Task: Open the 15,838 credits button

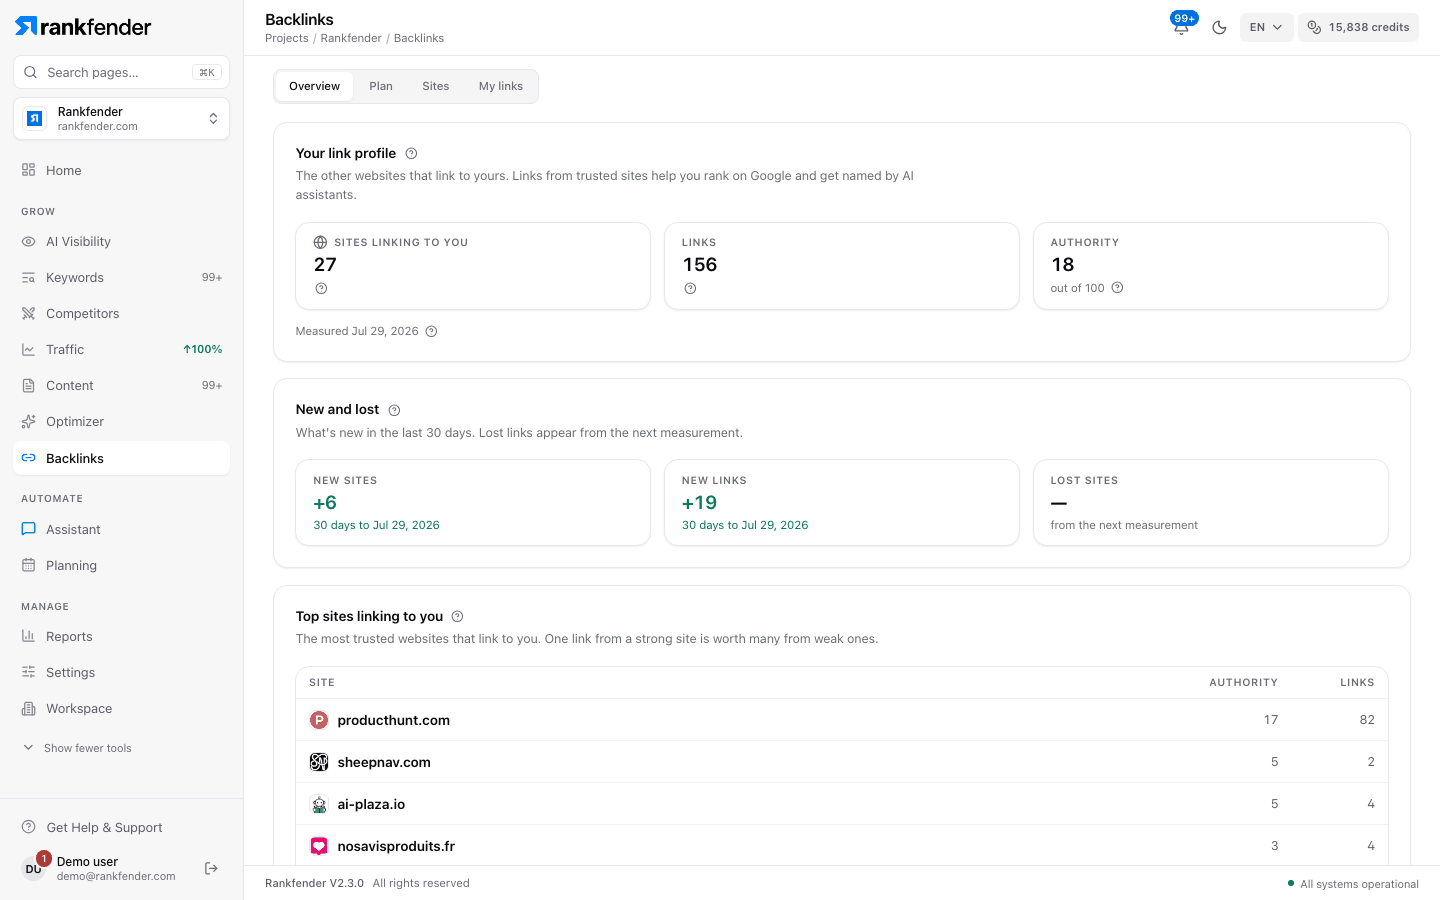Action: click(1358, 27)
